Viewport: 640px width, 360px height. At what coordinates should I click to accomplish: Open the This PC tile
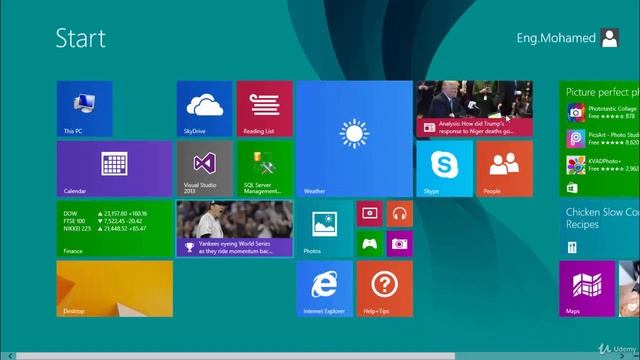(x=84, y=109)
